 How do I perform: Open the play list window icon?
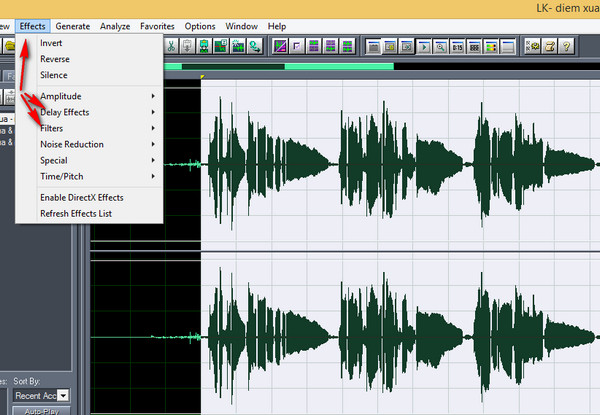click(x=407, y=47)
